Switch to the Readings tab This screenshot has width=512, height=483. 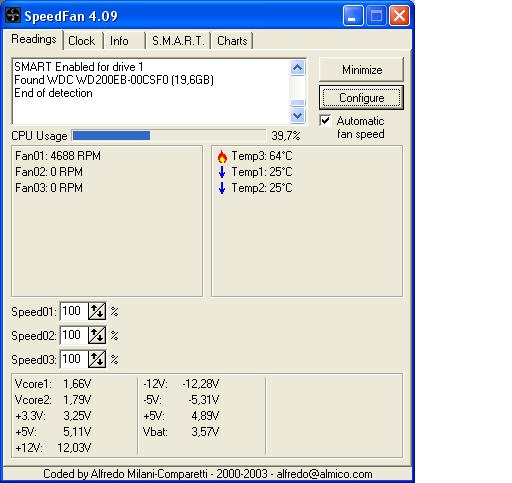click(34, 39)
